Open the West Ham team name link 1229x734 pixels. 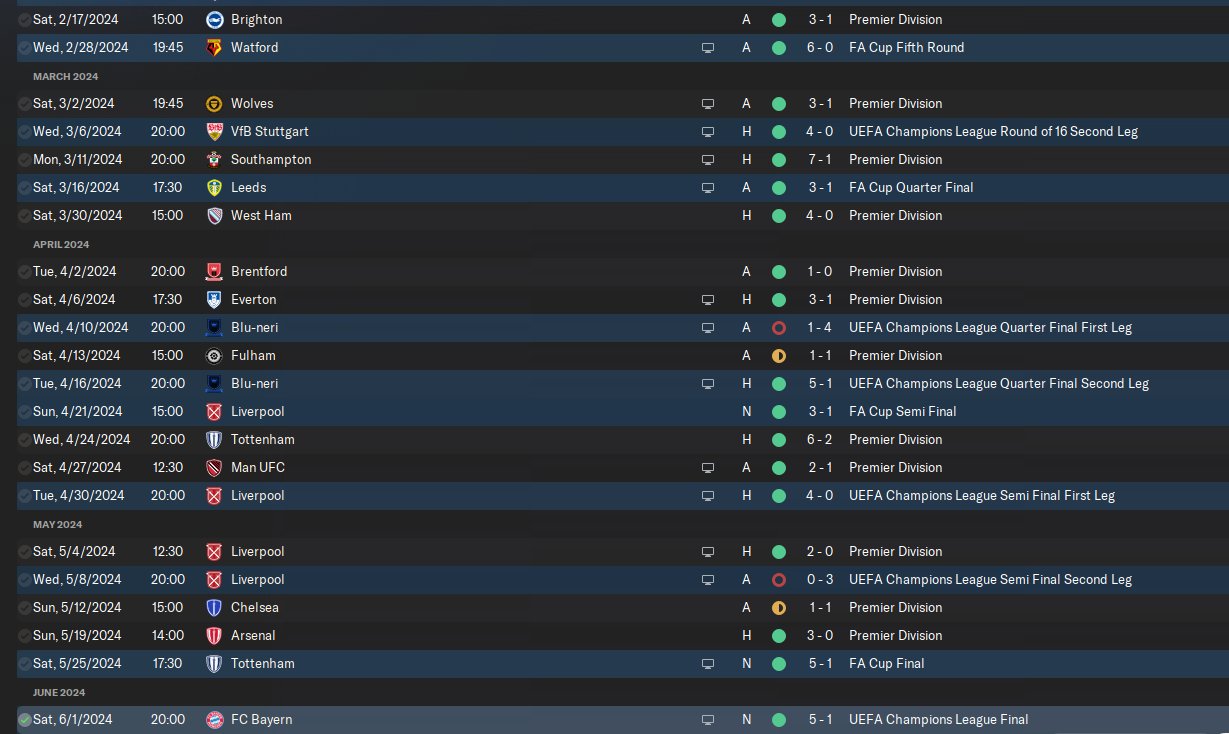[261, 215]
